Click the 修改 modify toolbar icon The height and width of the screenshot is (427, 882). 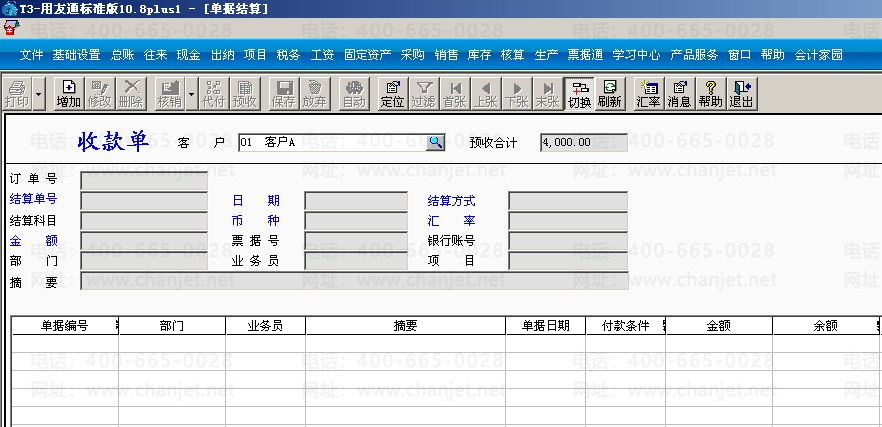click(x=100, y=93)
